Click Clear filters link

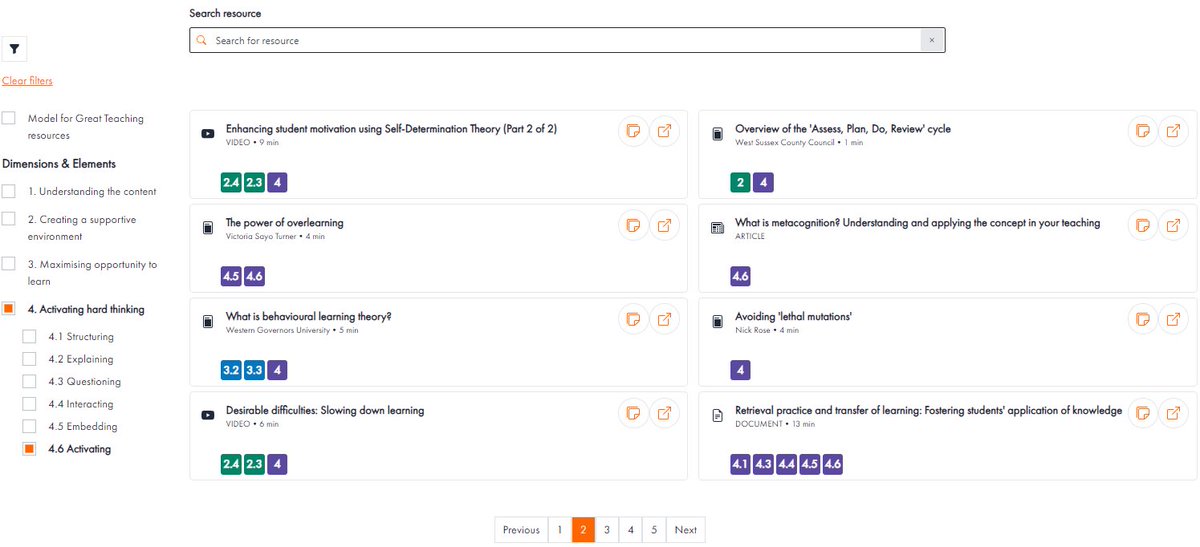27,81
